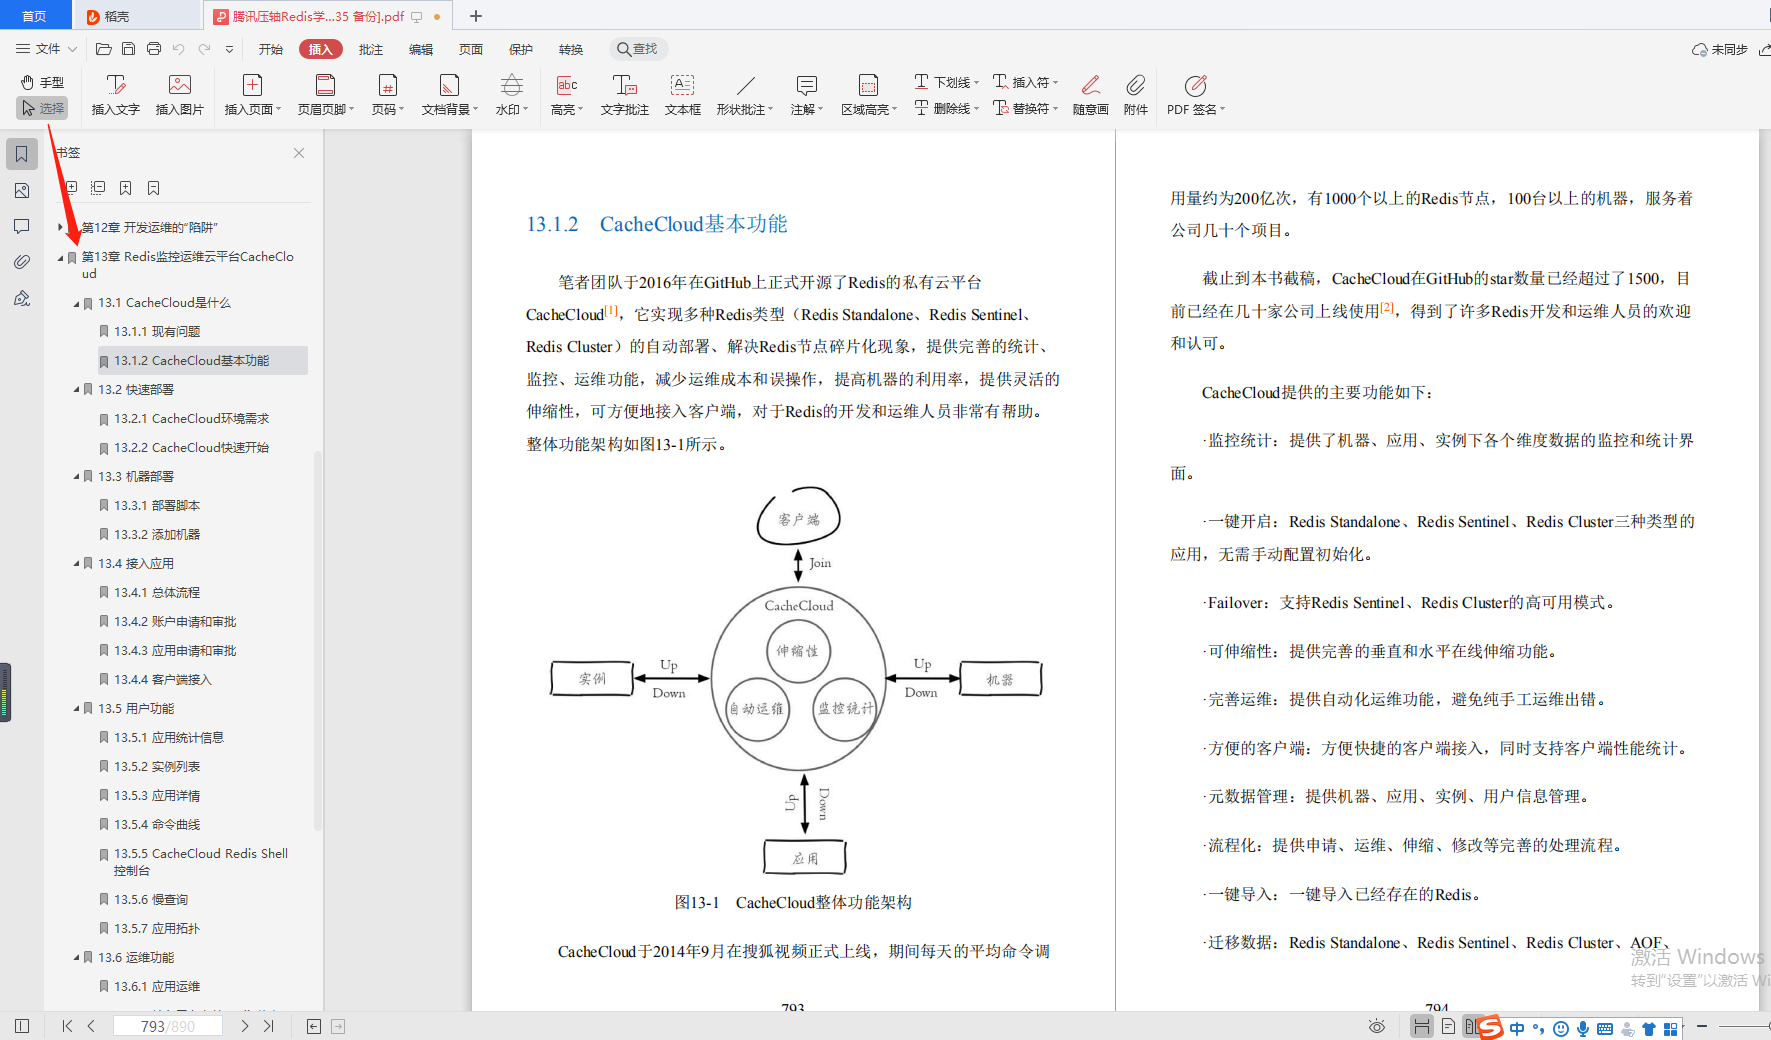This screenshot has height=1040, width=1771.
Task: Click the Insert Image (插入图片) tool
Action: (180, 95)
